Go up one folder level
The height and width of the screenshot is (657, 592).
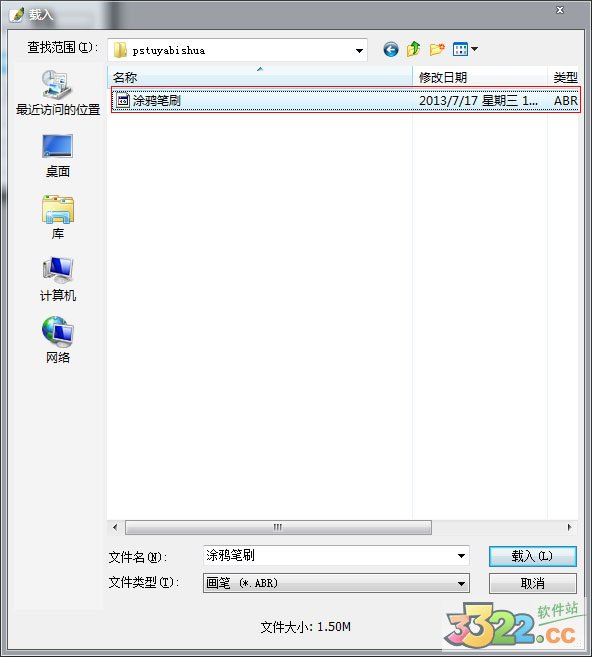click(414, 49)
